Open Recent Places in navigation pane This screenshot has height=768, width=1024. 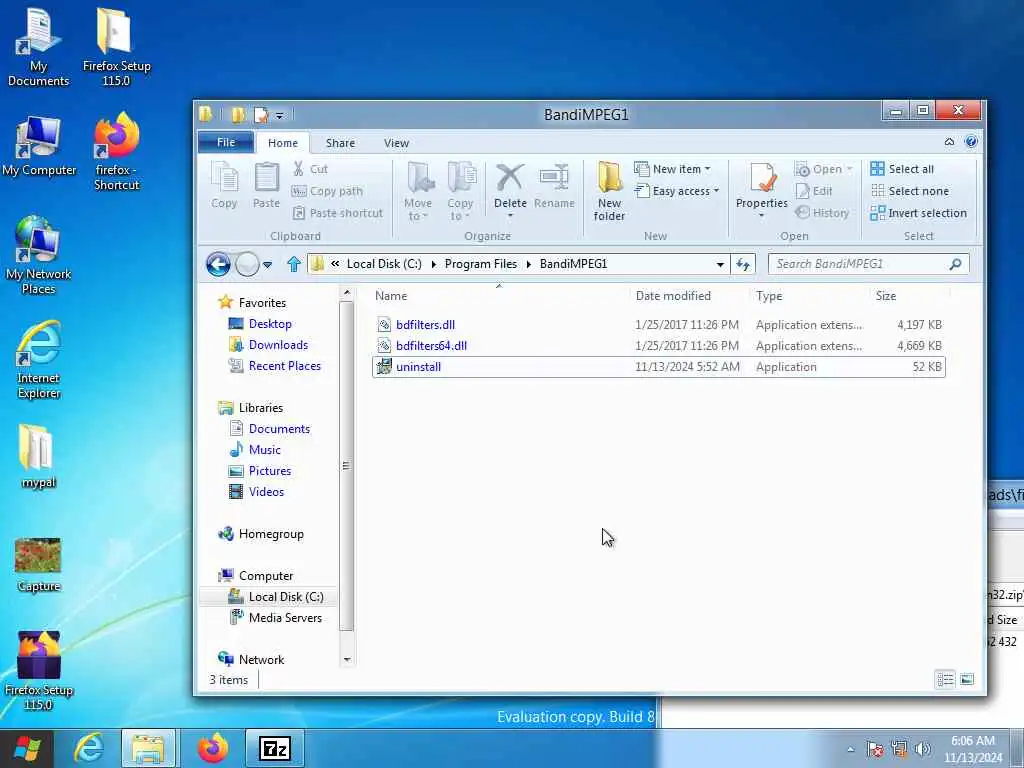tap(285, 366)
